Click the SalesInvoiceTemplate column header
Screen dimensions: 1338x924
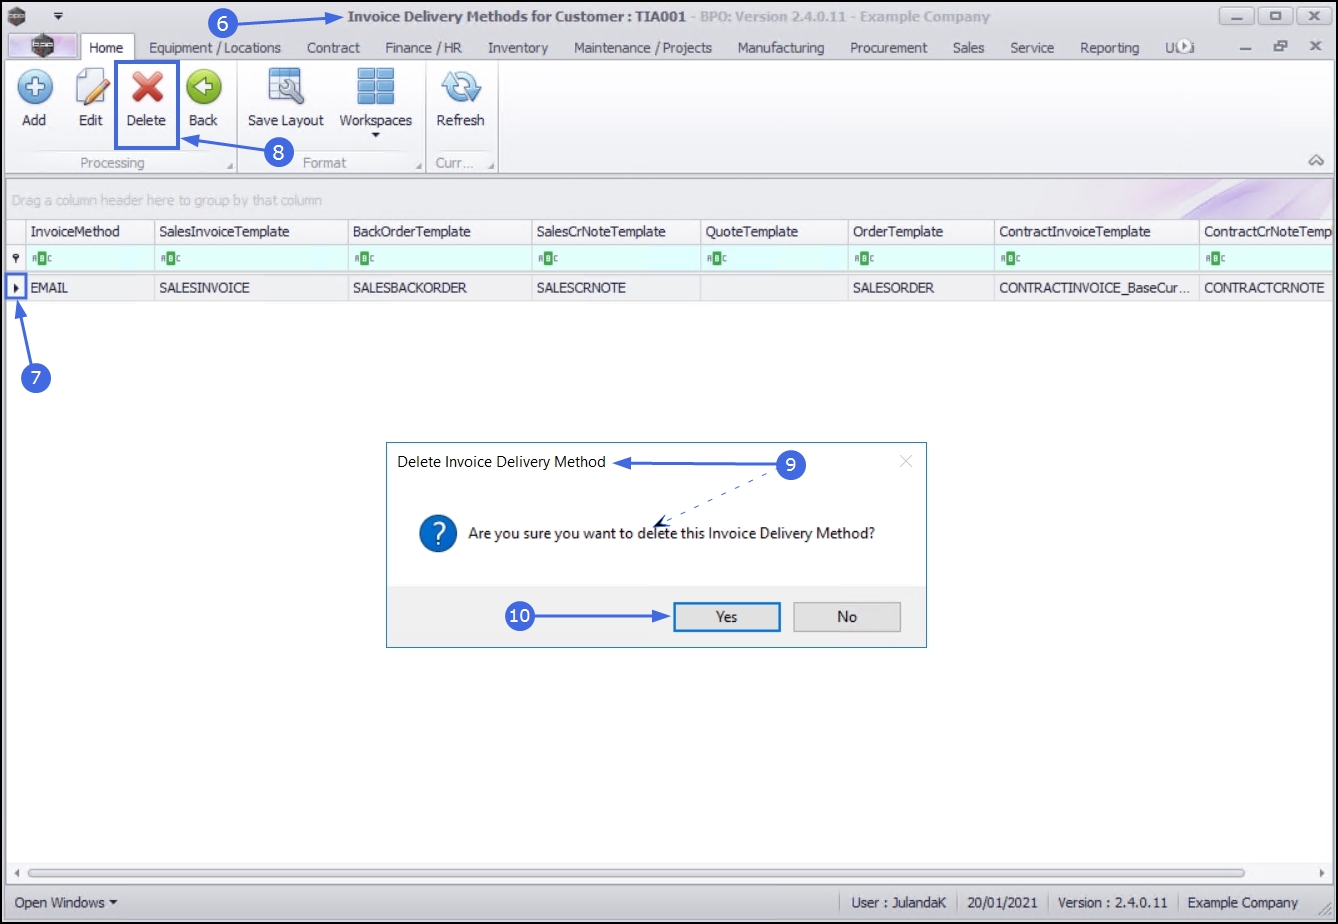[x=251, y=232]
